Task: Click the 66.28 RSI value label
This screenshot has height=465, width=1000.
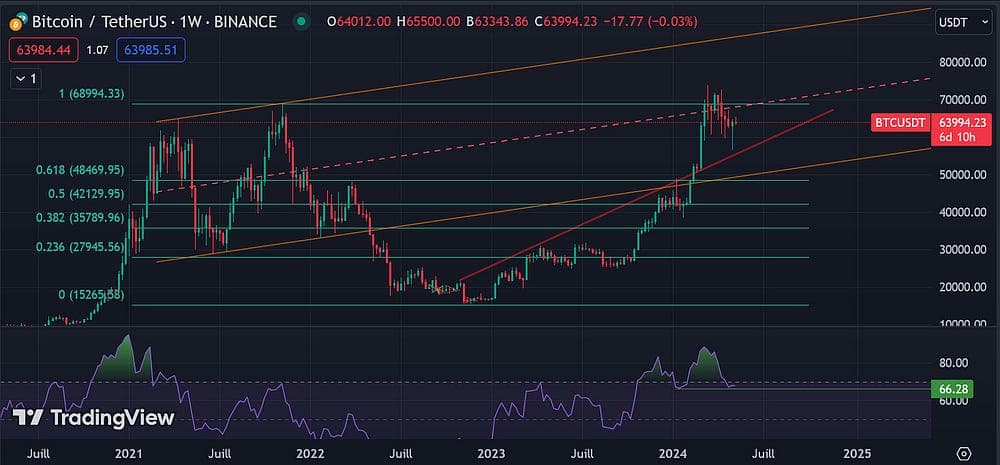Action: [952, 388]
